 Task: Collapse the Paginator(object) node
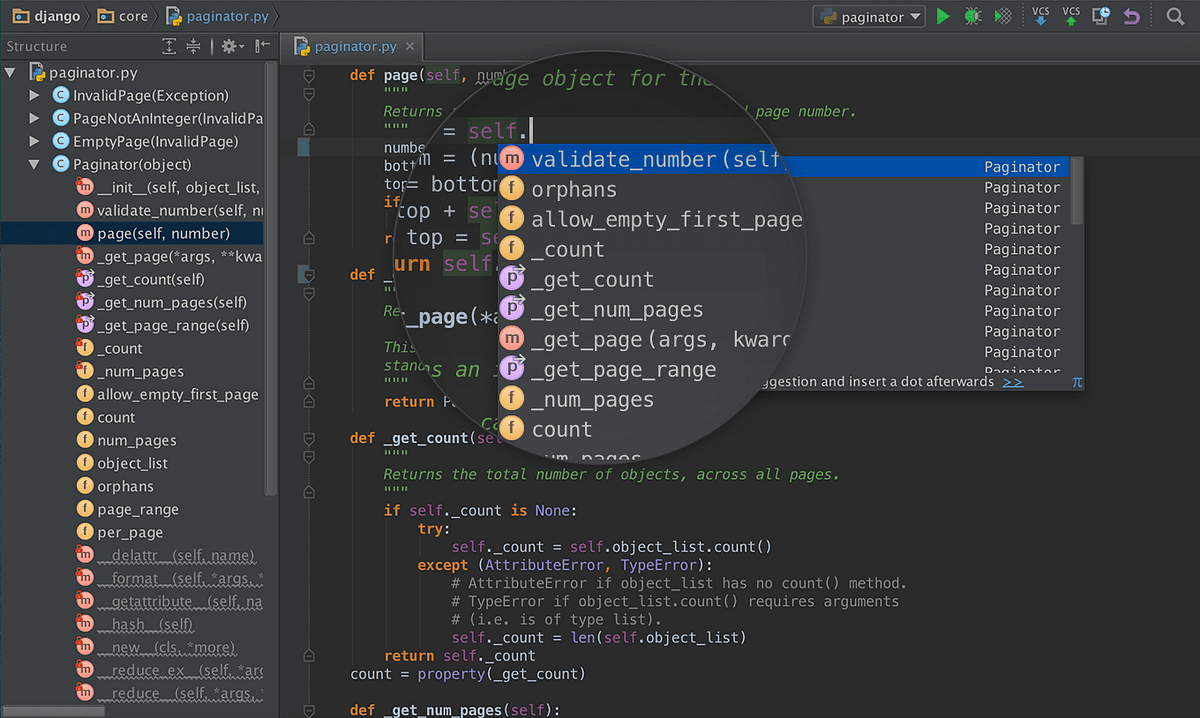coord(34,164)
